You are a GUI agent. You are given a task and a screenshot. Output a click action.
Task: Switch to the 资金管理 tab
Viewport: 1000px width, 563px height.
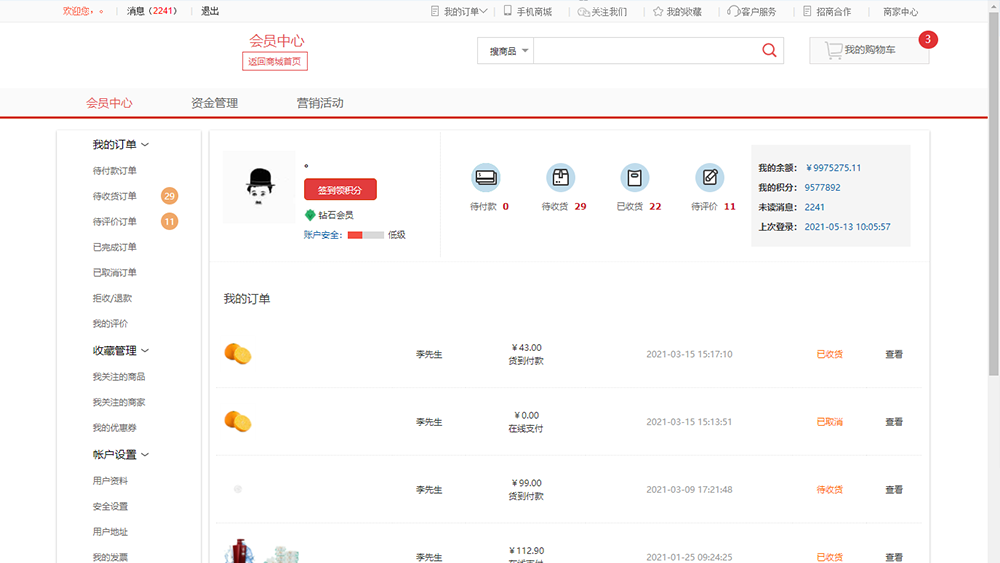point(214,103)
